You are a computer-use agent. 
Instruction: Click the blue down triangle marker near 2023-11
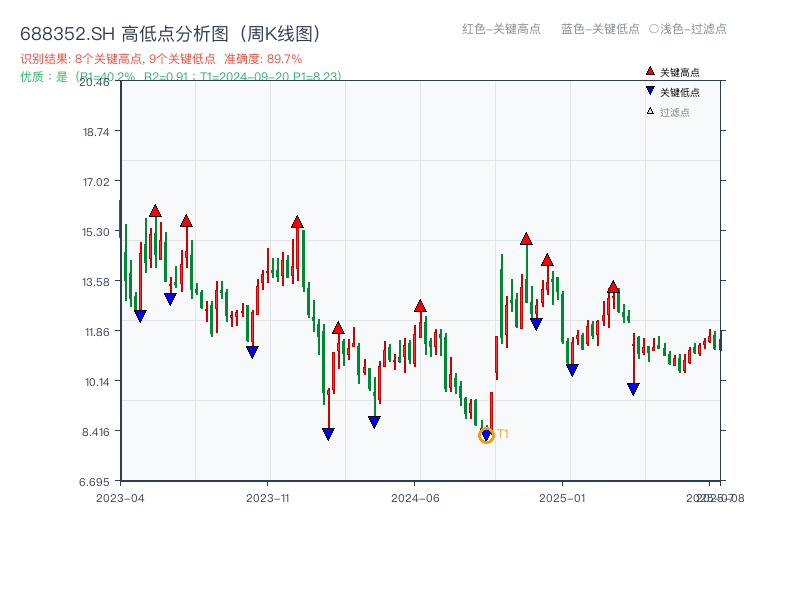pos(252,352)
